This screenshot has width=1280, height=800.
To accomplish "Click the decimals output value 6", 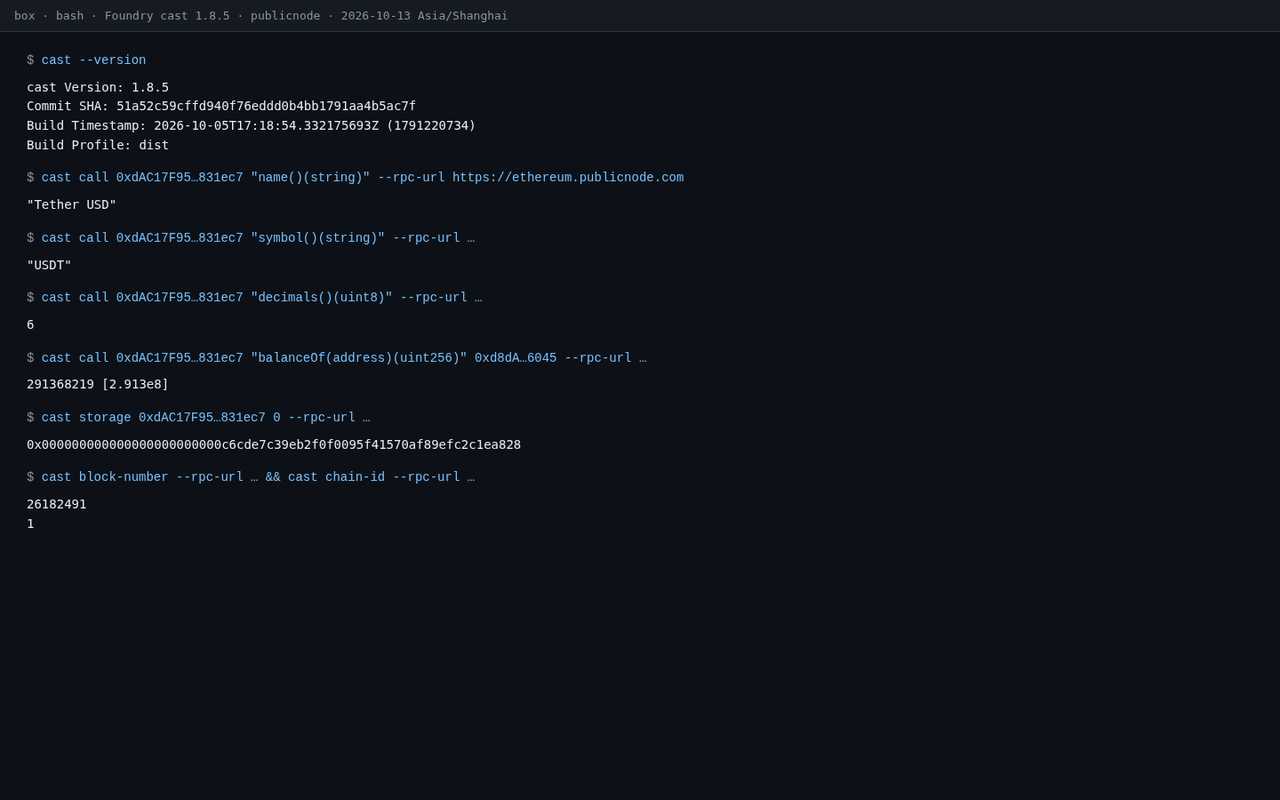I will pos(30,325).
